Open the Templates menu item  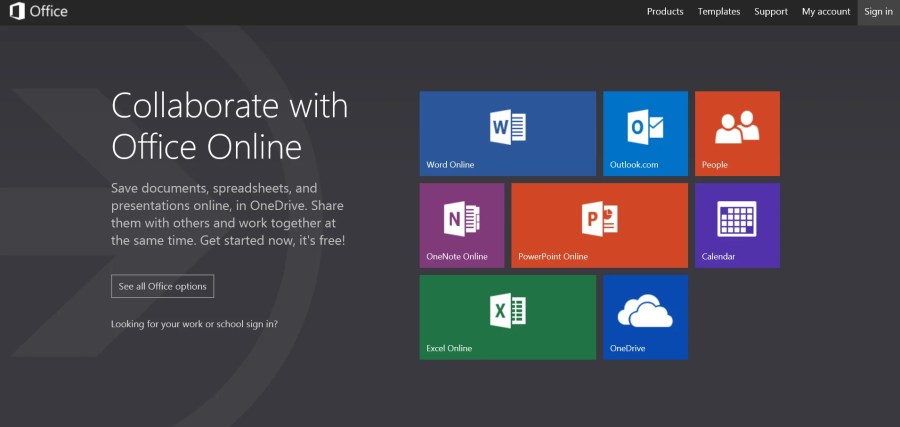coord(719,11)
